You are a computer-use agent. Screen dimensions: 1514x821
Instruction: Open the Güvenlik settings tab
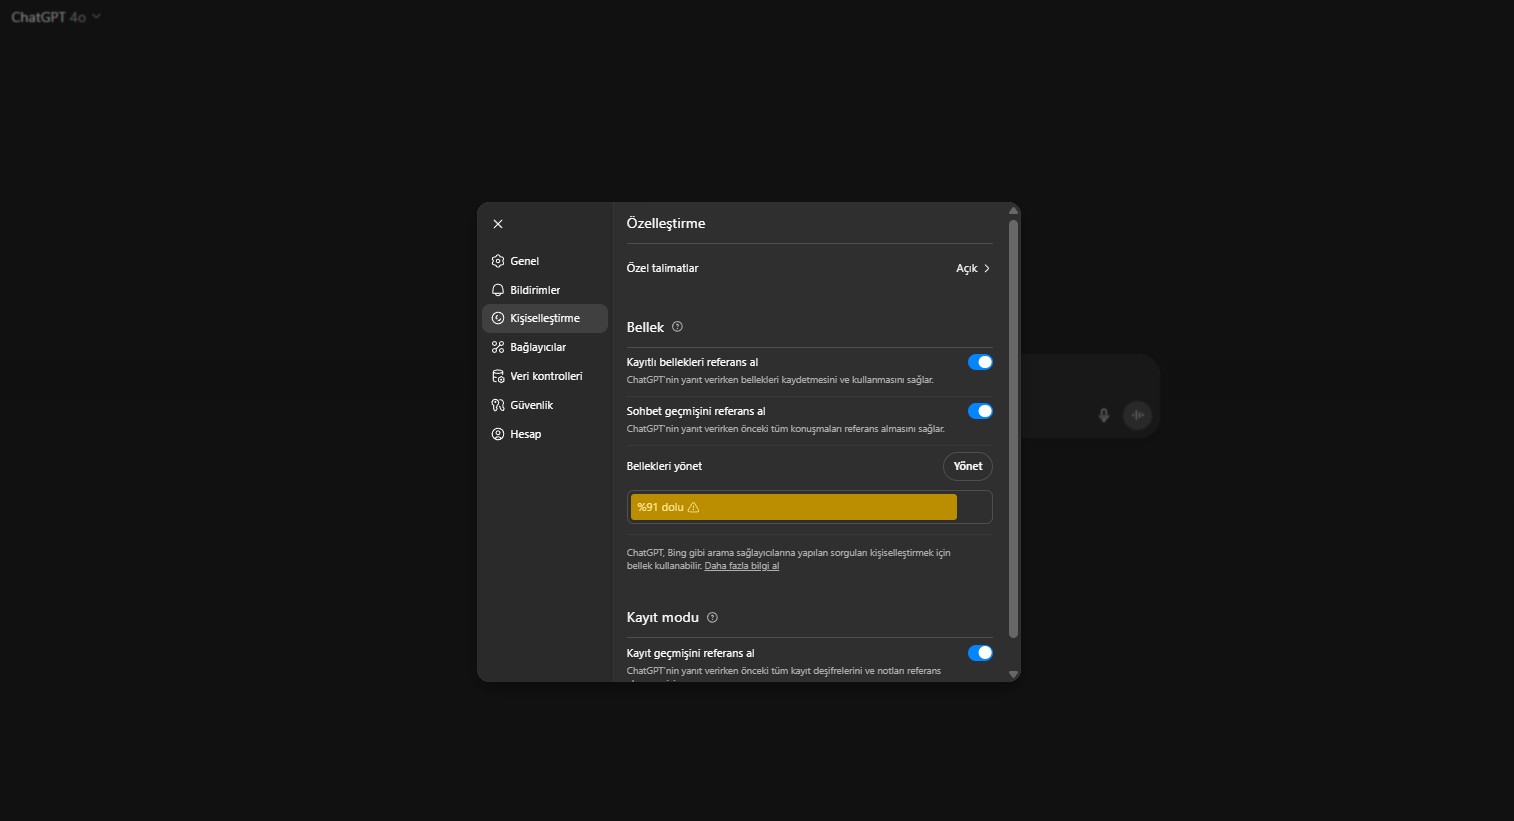[x=545, y=405]
